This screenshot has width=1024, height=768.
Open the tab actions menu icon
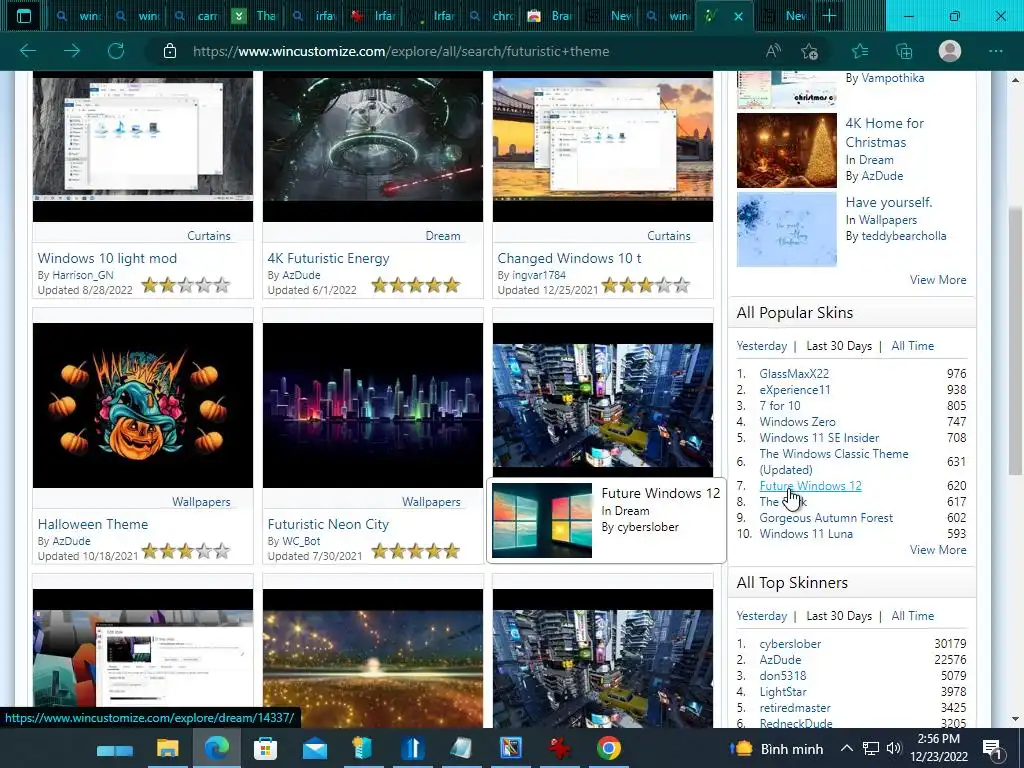pyautogui.click(x=24, y=16)
